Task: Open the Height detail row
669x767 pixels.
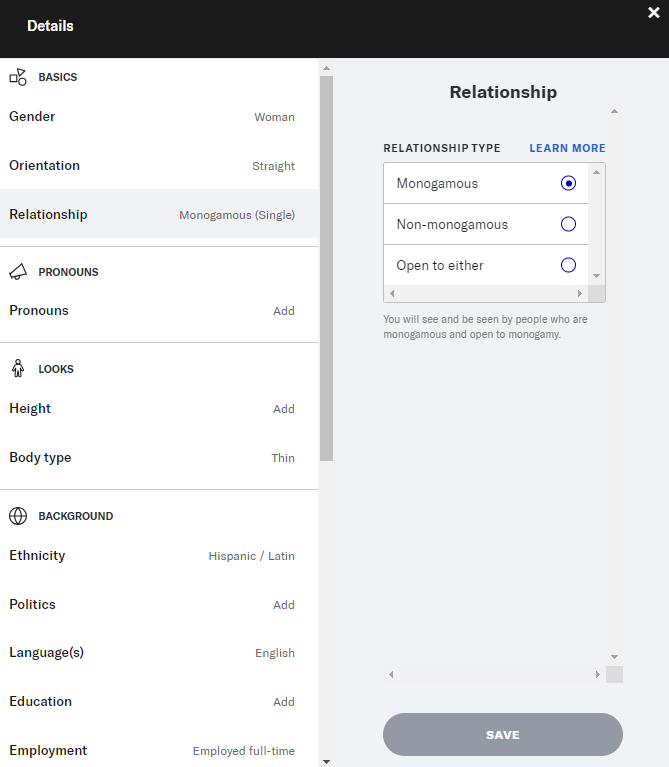Action: point(159,408)
